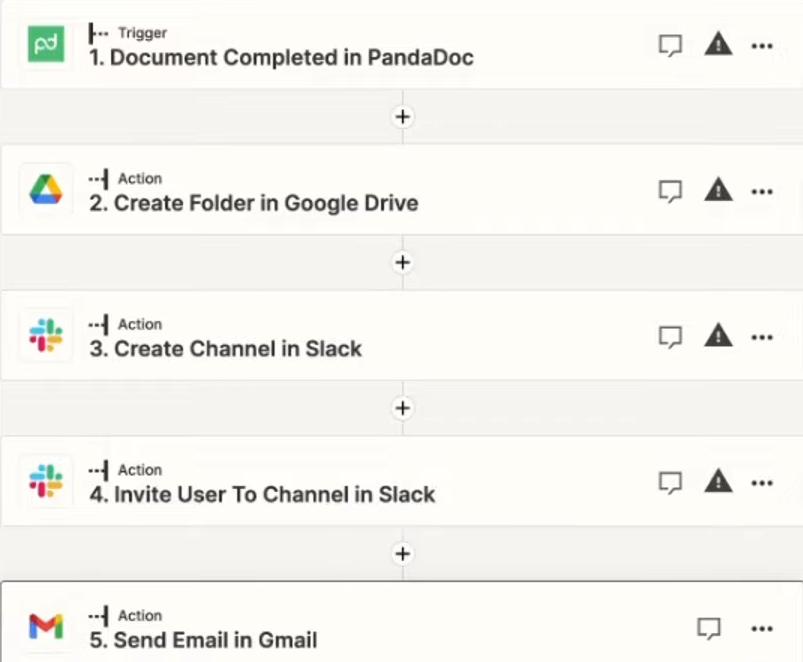Click the Trigger label on step 1
Image resolution: width=803 pixels, height=662 pixels.
[142, 33]
